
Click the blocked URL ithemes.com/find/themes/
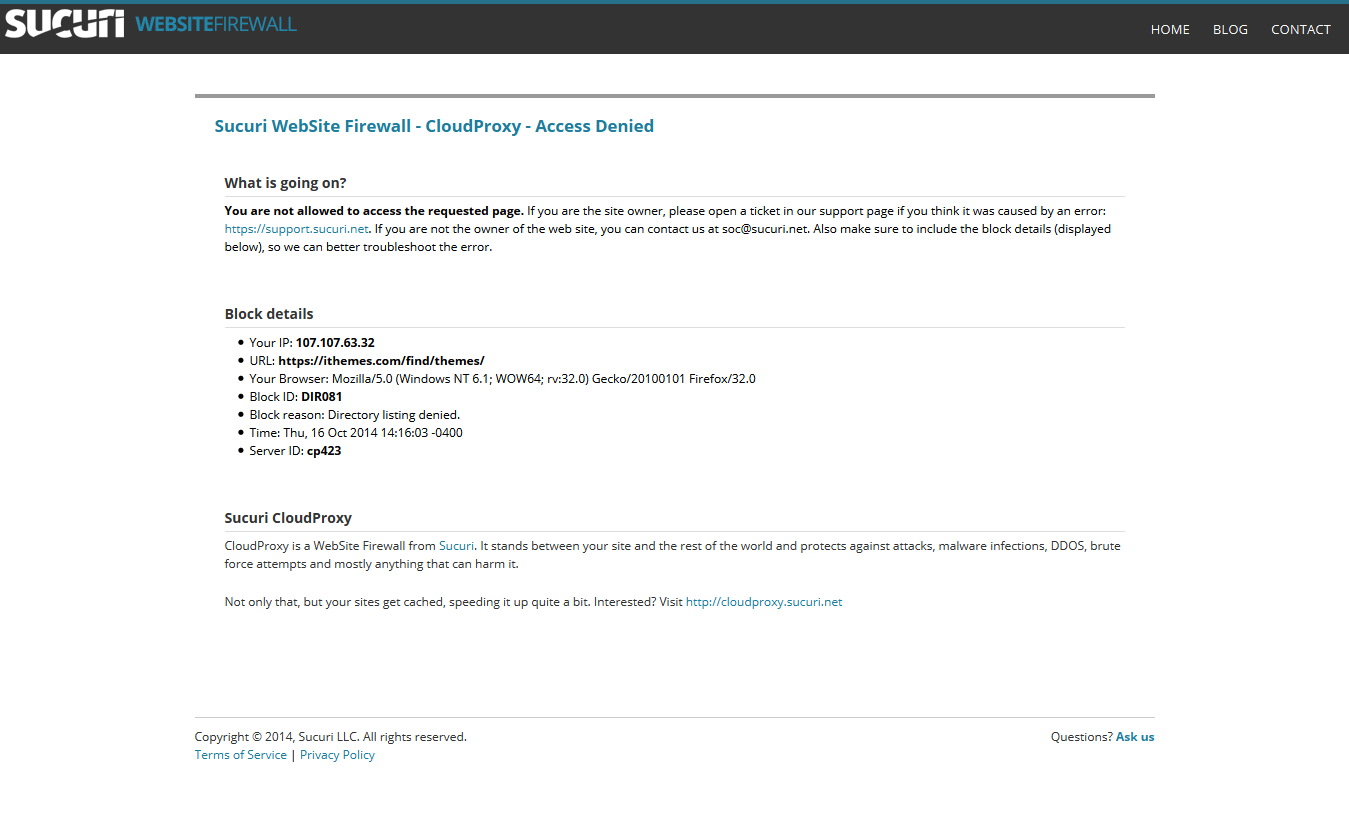(x=381, y=361)
